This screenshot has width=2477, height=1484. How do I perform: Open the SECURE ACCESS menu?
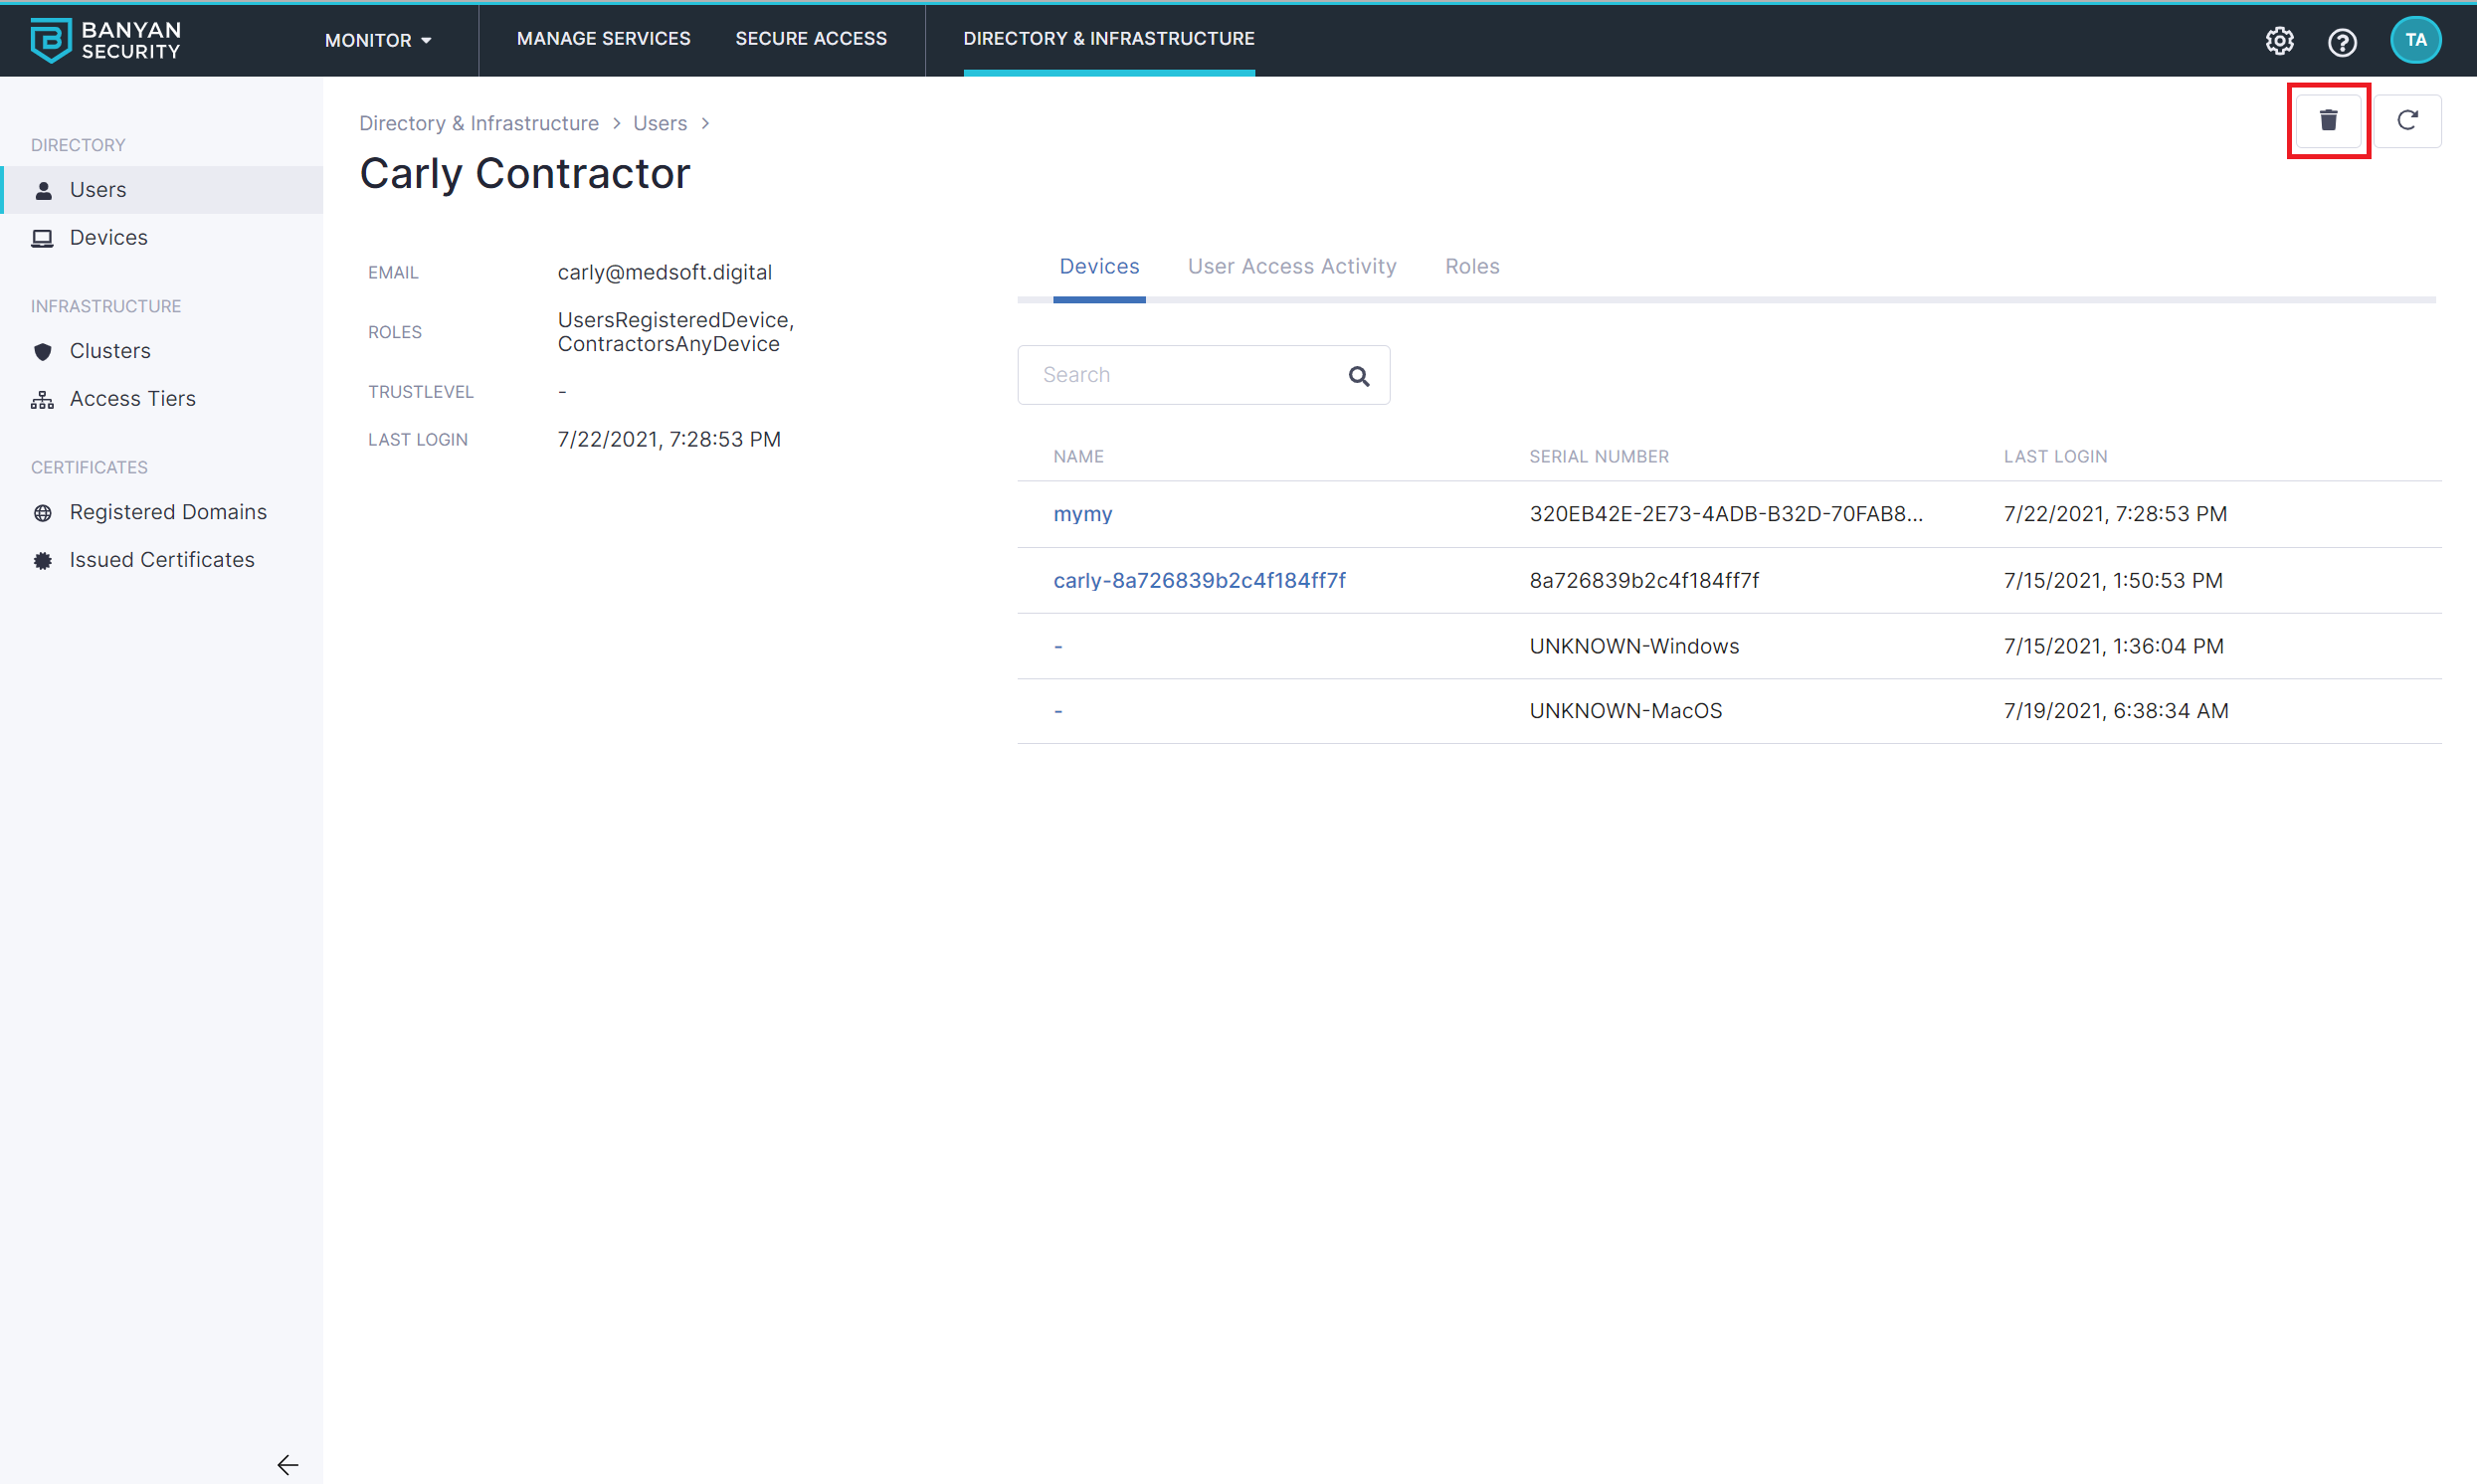click(810, 38)
